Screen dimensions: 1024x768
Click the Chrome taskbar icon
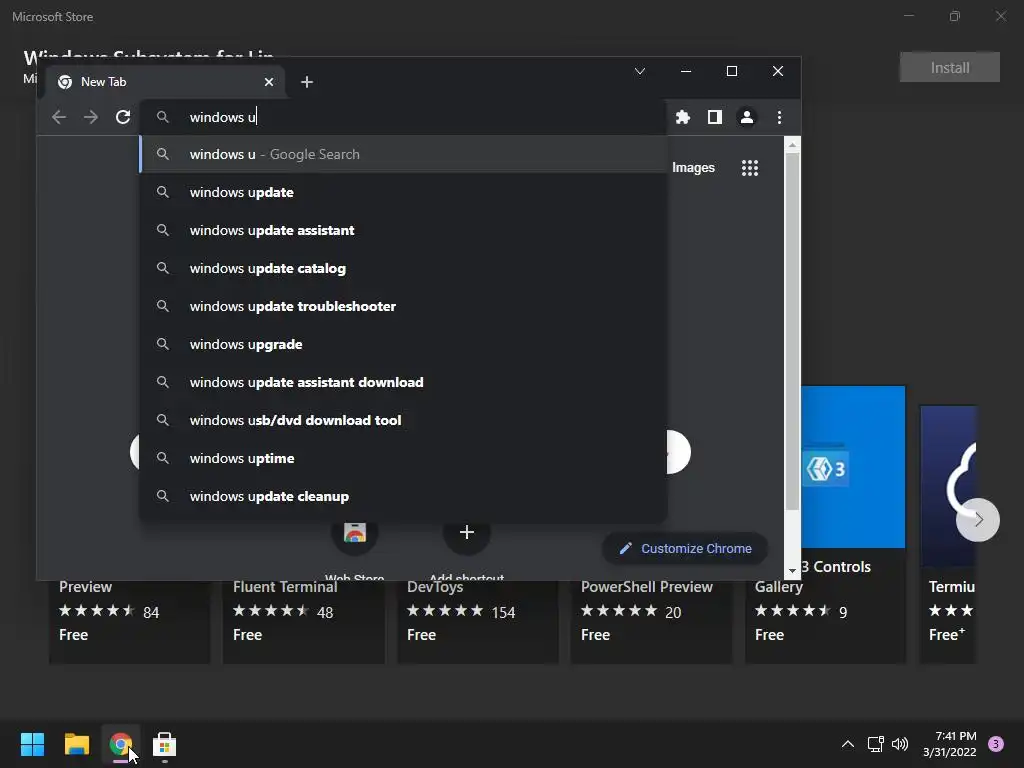pyautogui.click(x=121, y=744)
